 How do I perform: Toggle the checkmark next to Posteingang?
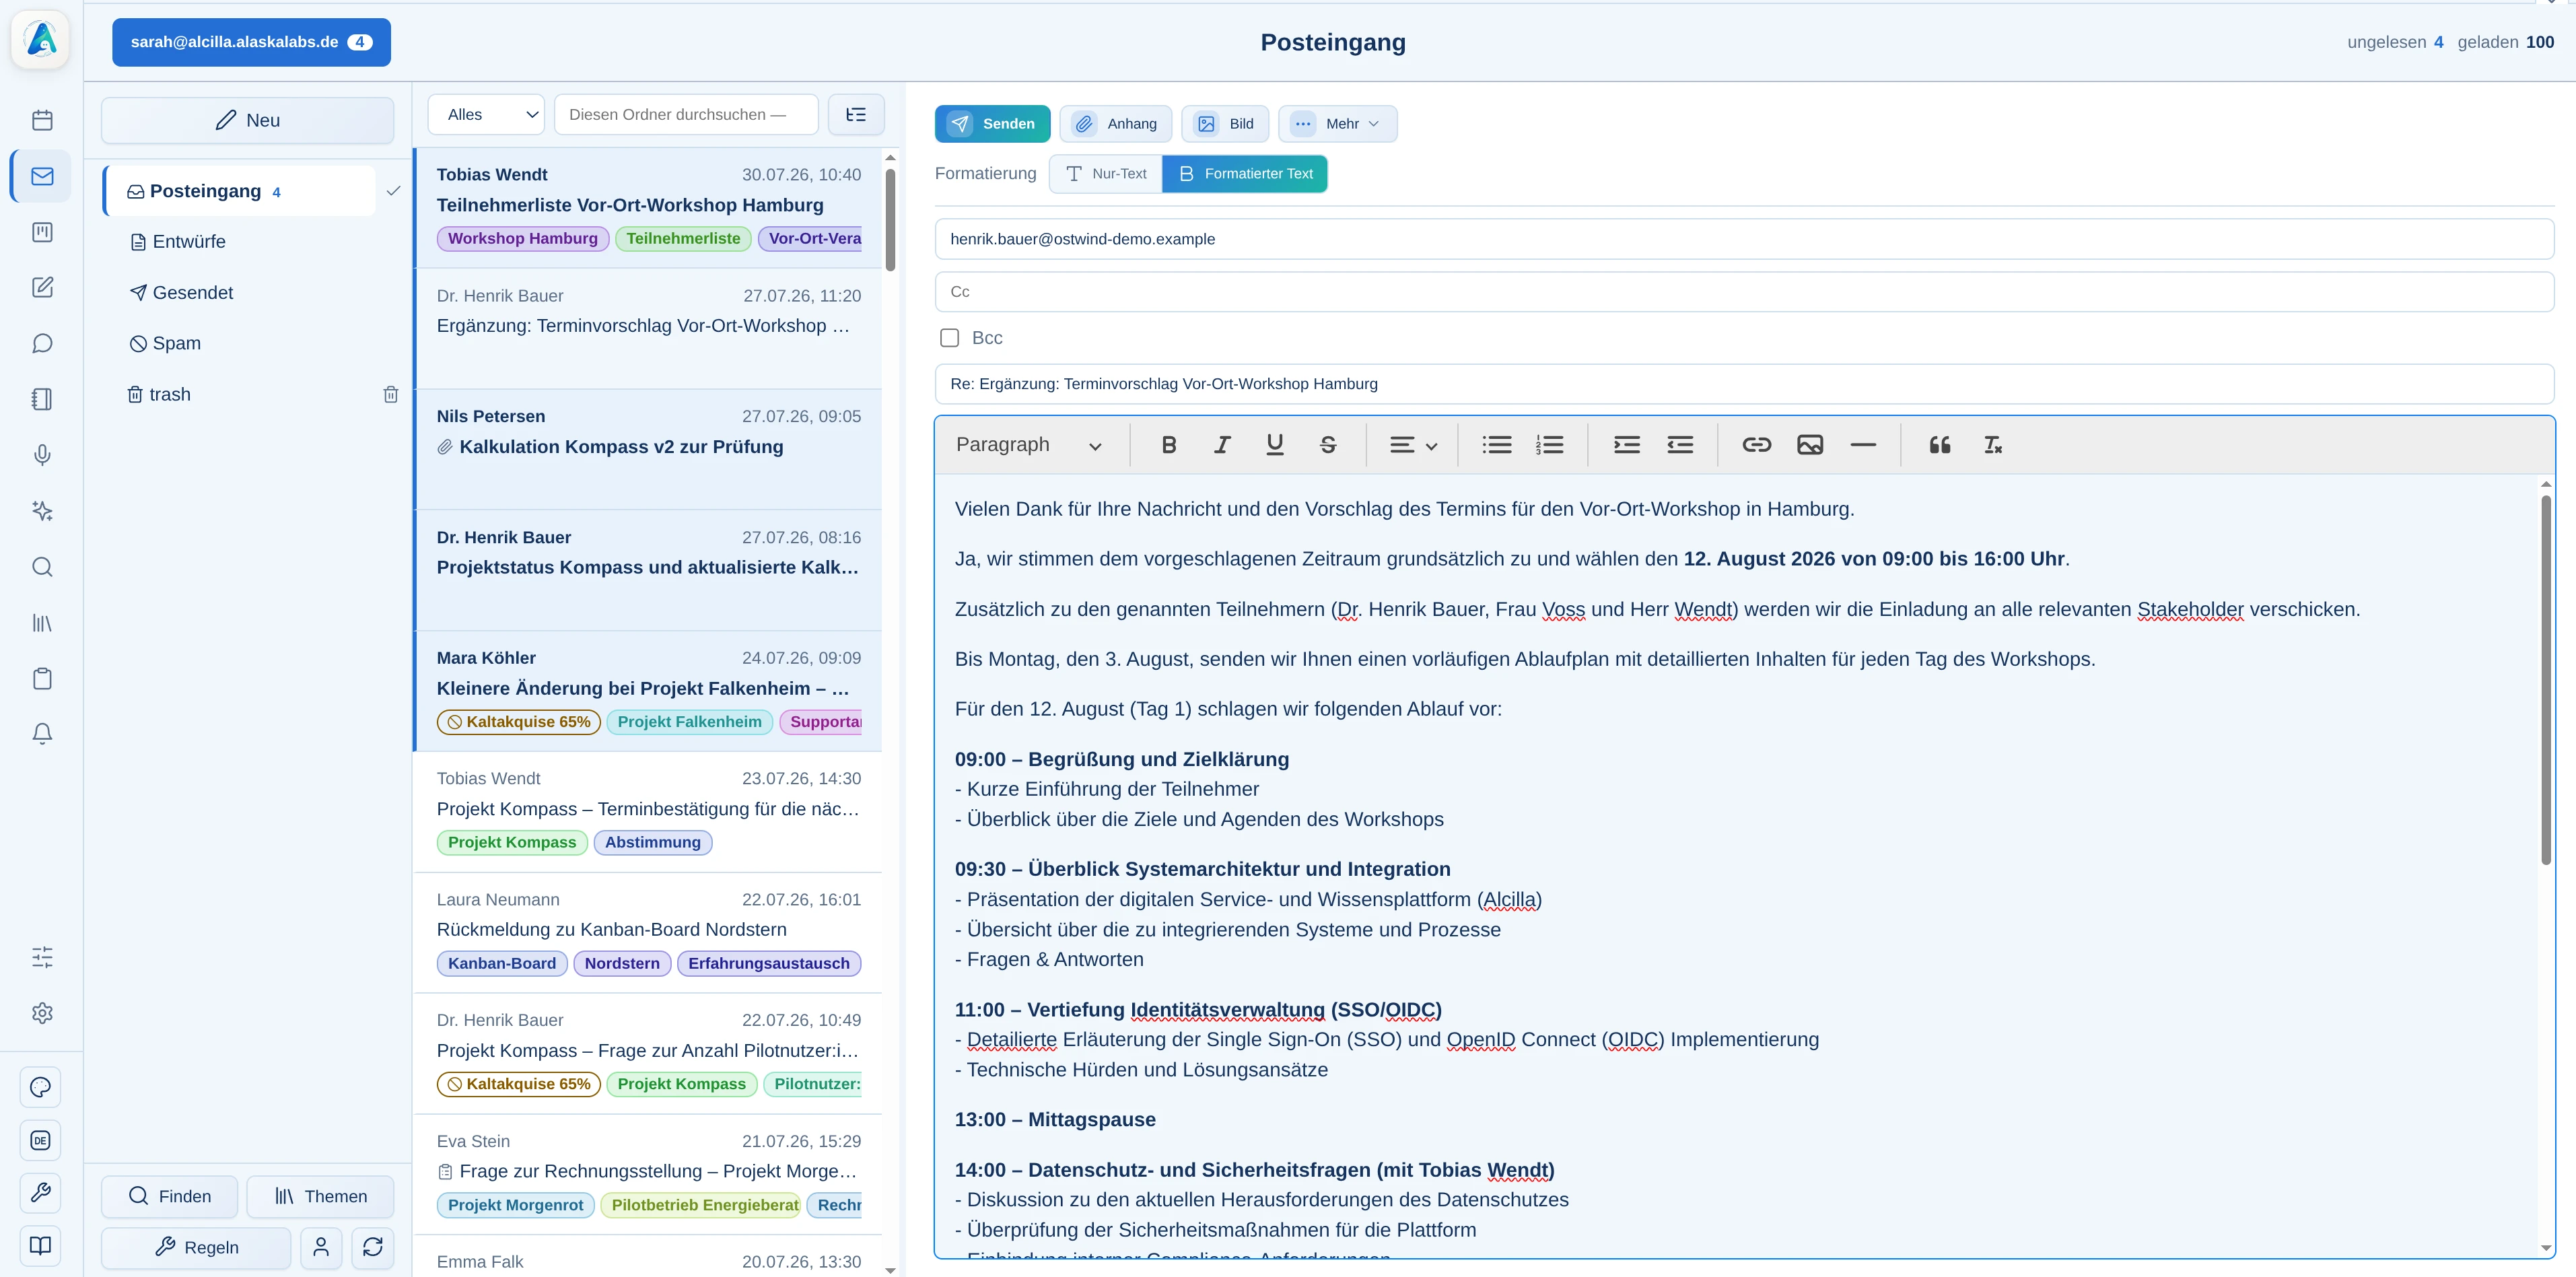click(393, 191)
